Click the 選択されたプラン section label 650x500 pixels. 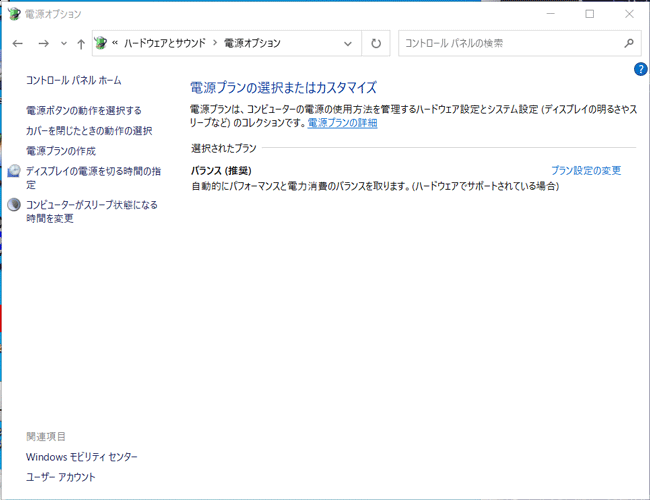pos(224,148)
